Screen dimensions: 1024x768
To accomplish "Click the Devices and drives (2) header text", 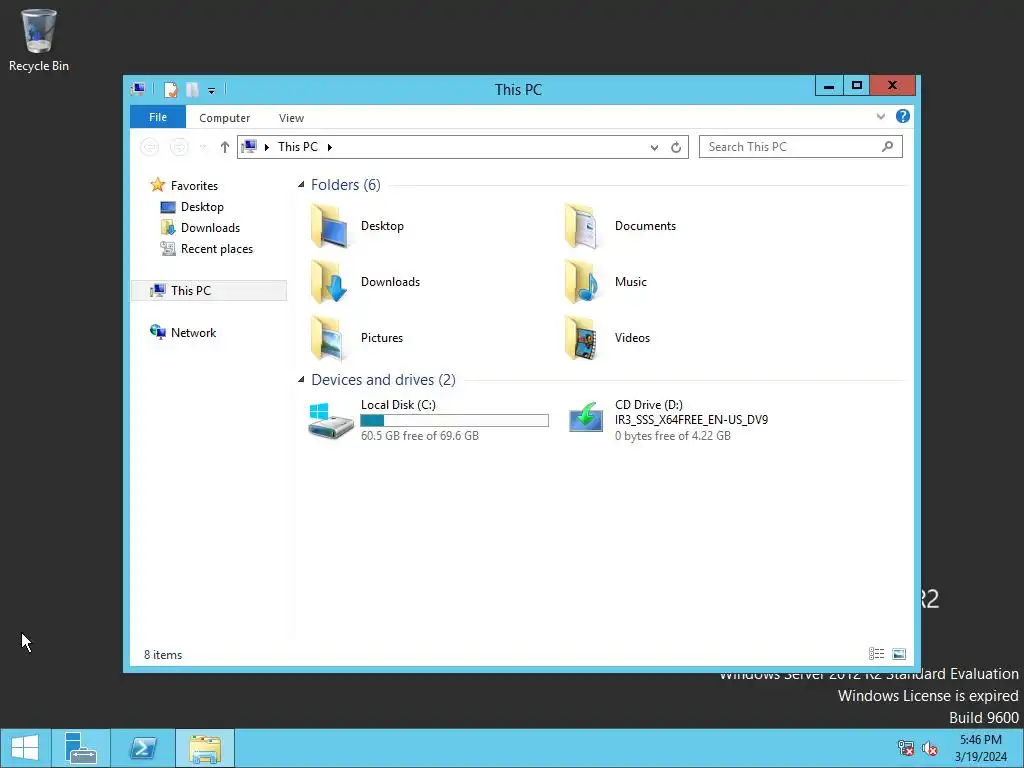I will [x=383, y=380].
